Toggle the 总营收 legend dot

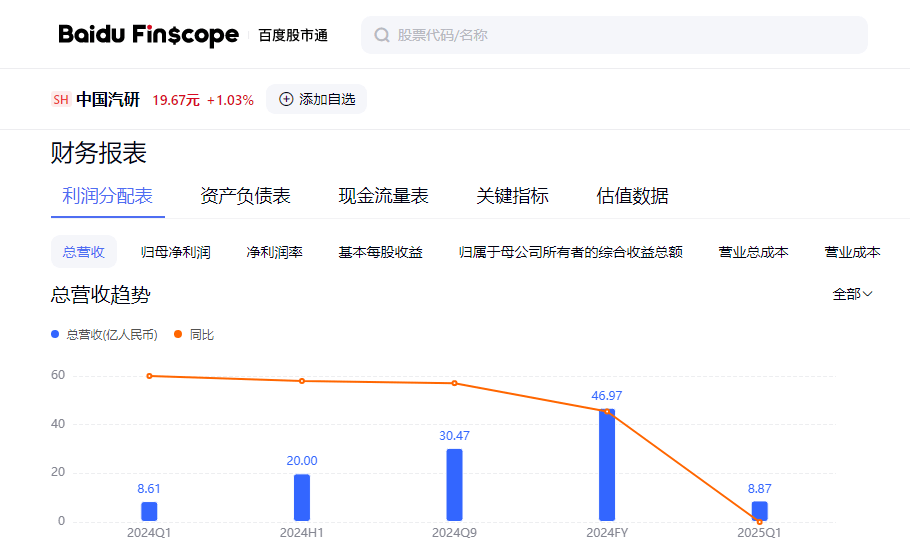point(56,335)
